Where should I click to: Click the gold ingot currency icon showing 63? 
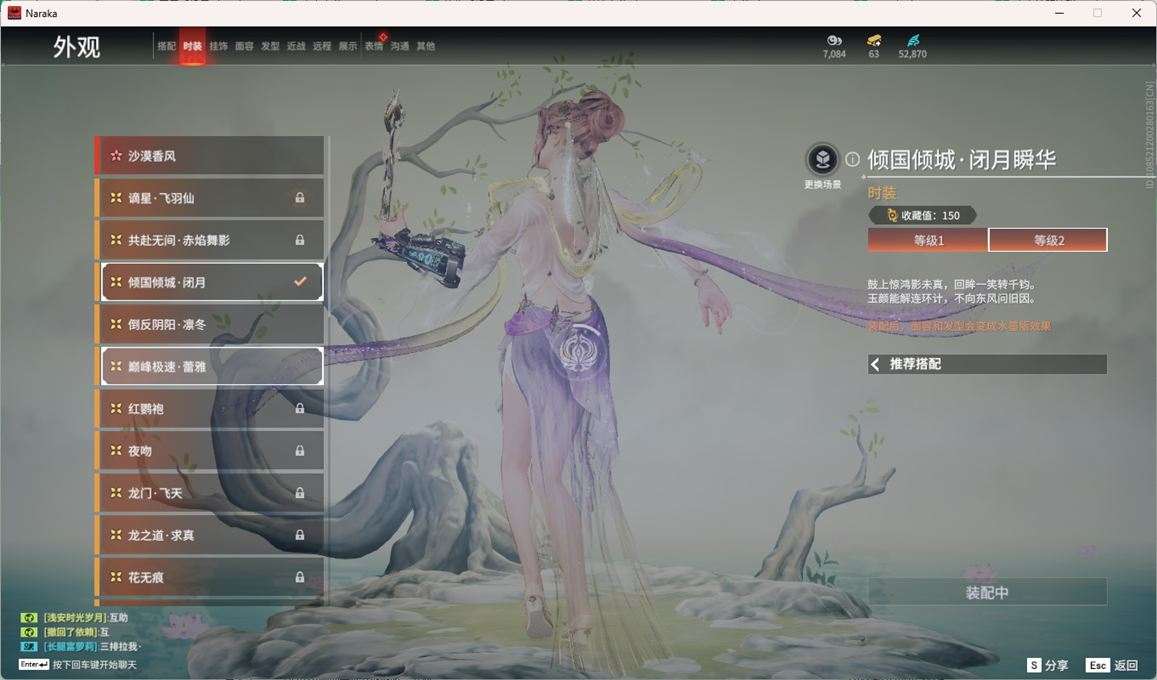872,41
